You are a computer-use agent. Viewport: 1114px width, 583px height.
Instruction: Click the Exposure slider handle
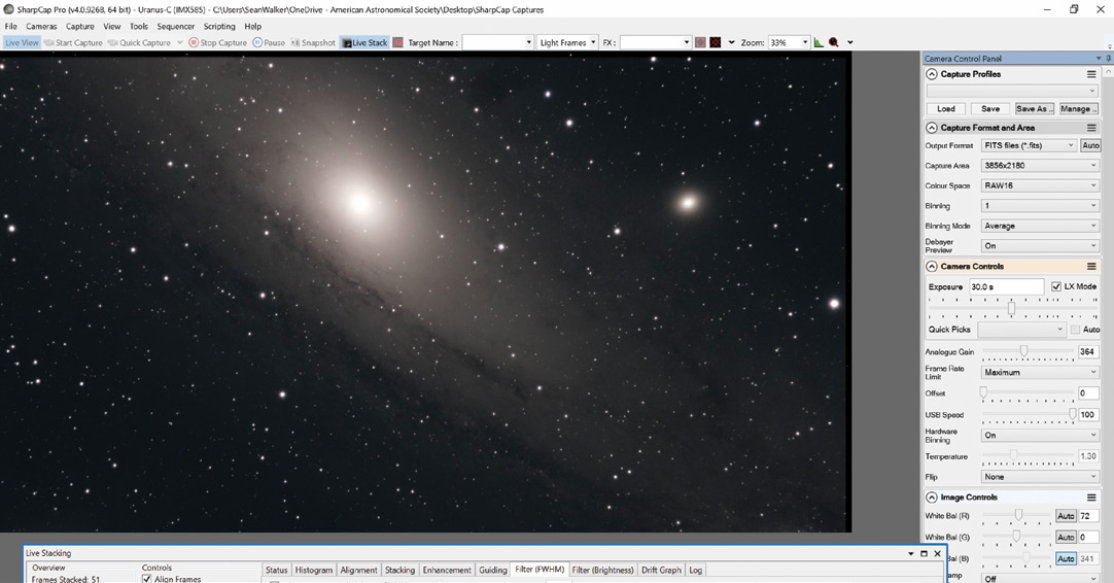point(1012,308)
